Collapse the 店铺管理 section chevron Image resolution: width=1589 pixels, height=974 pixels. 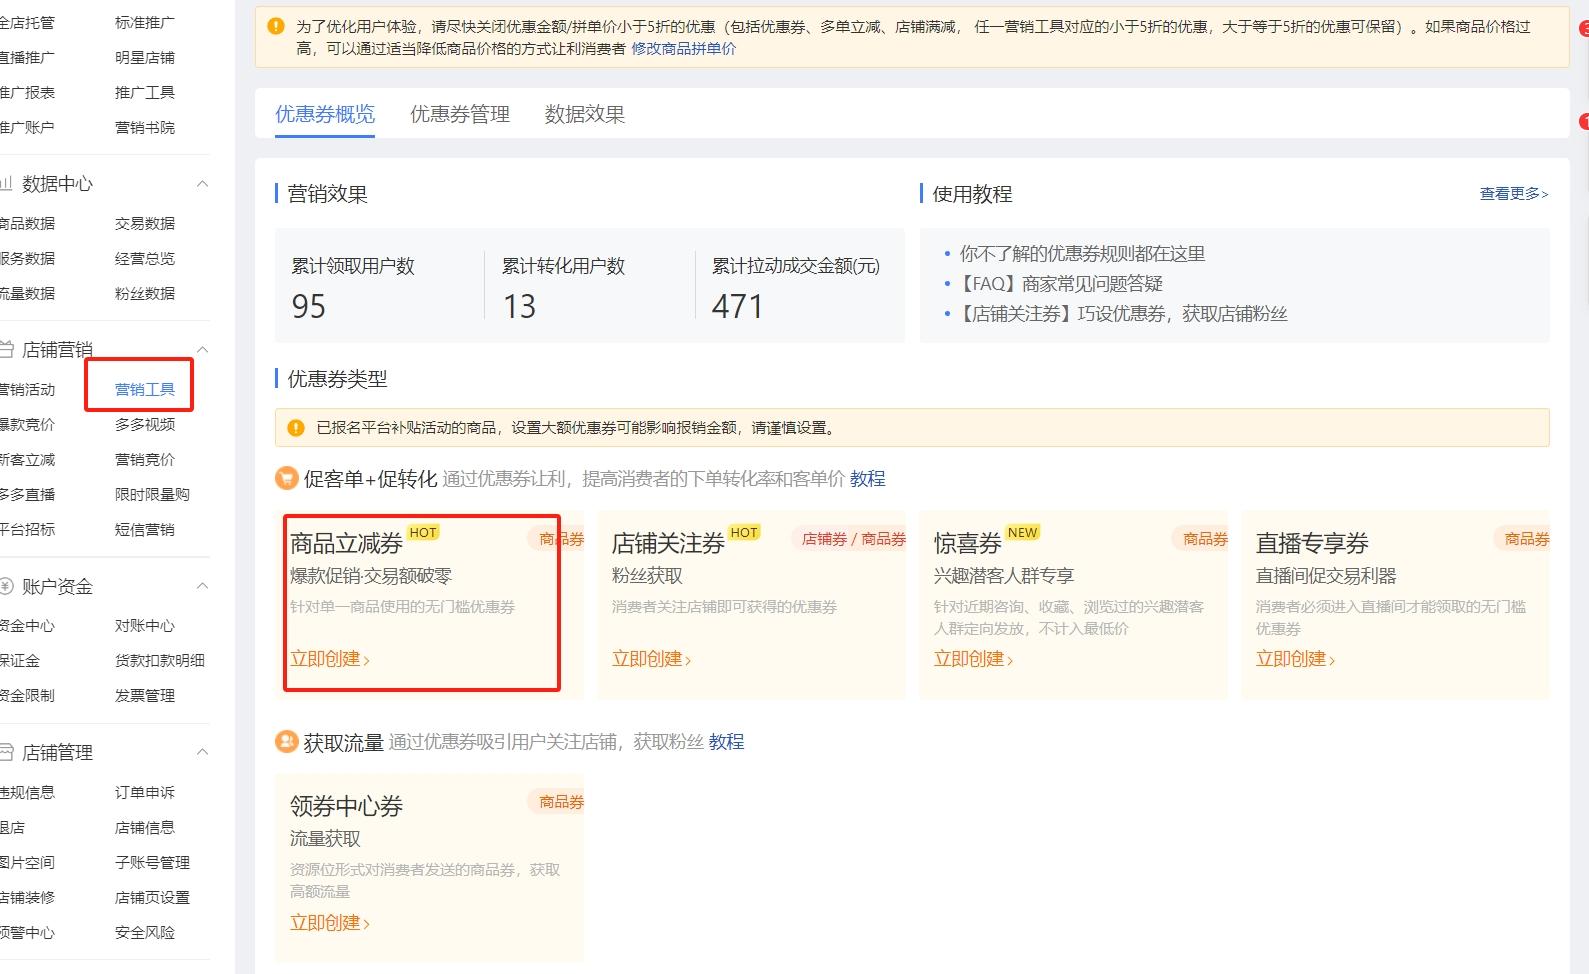(x=203, y=752)
